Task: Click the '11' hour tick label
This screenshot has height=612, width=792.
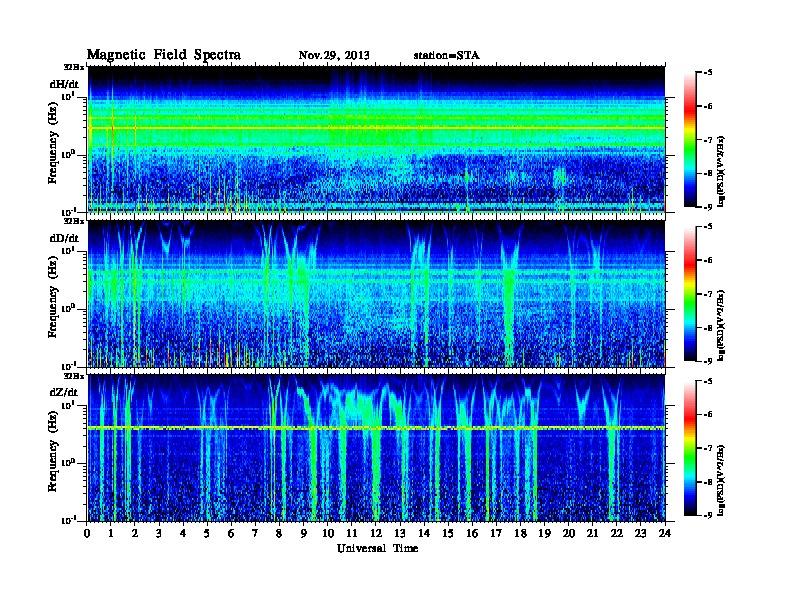Action: click(352, 533)
